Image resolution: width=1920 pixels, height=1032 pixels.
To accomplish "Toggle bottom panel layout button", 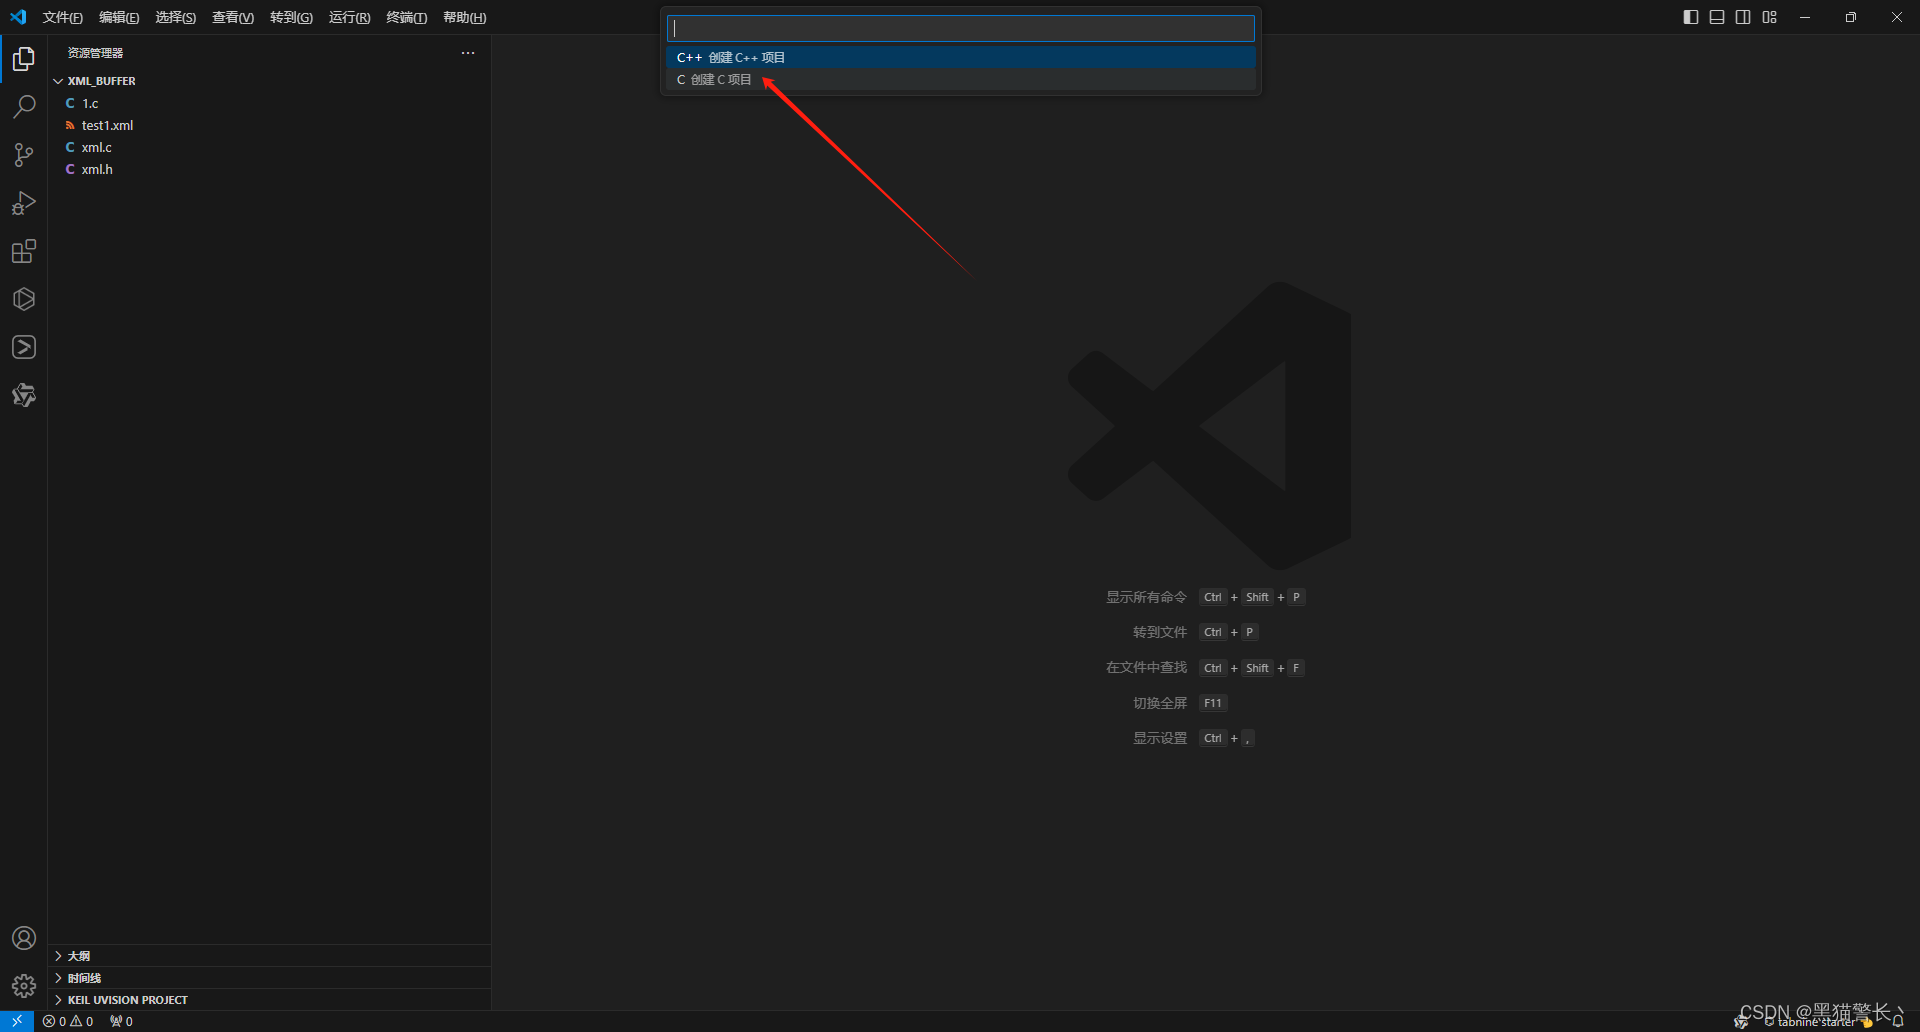I will click(1717, 17).
